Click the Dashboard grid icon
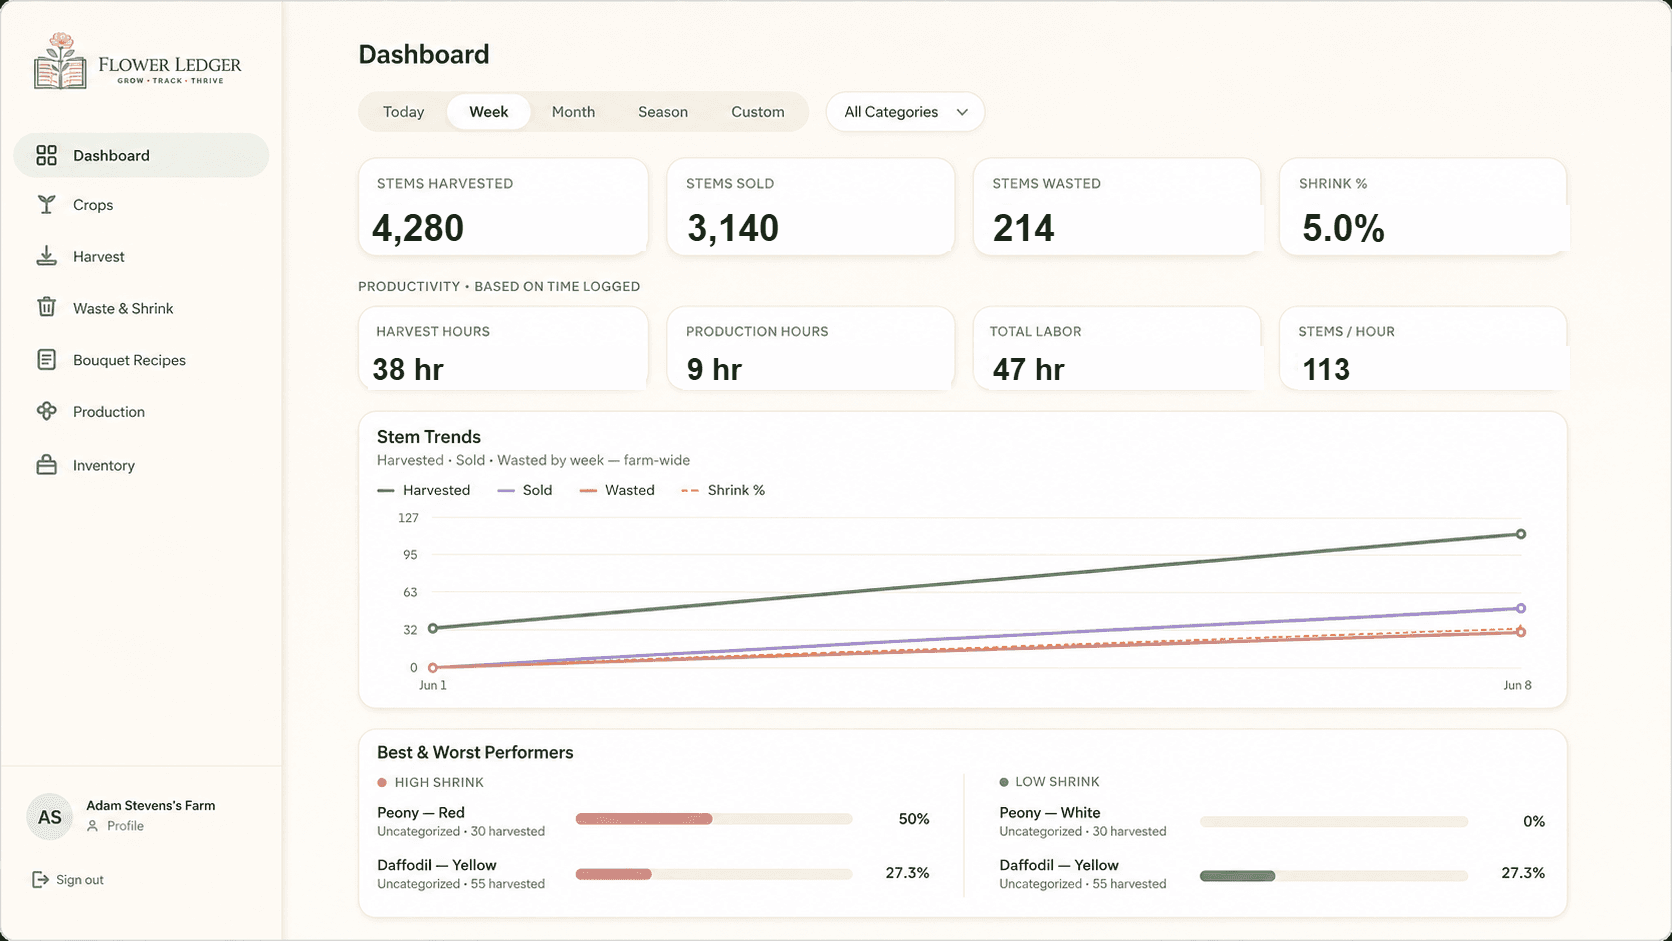Screen dimensions: 1672x941 tap(46, 155)
